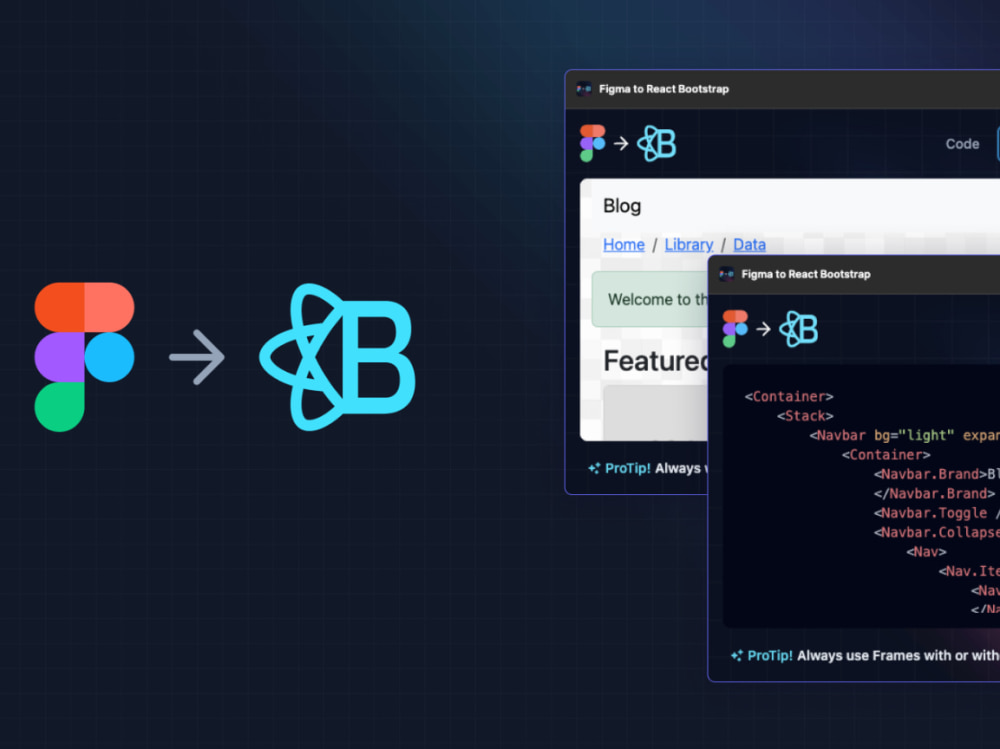Click the Blog navbar brand in preview
The height and width of the screenshot is (749, 1000).
pyautogui.click(x=622, y=206)
